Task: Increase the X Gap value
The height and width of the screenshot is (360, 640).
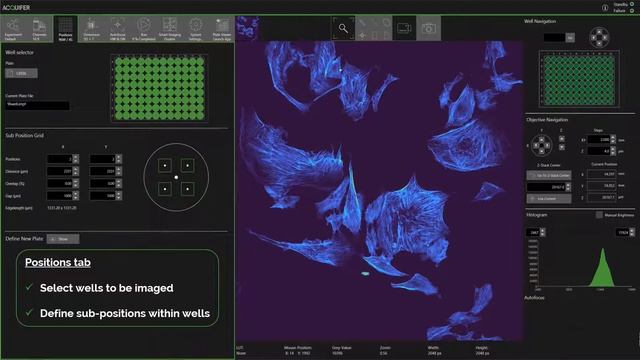Action: tap(76, 193)
